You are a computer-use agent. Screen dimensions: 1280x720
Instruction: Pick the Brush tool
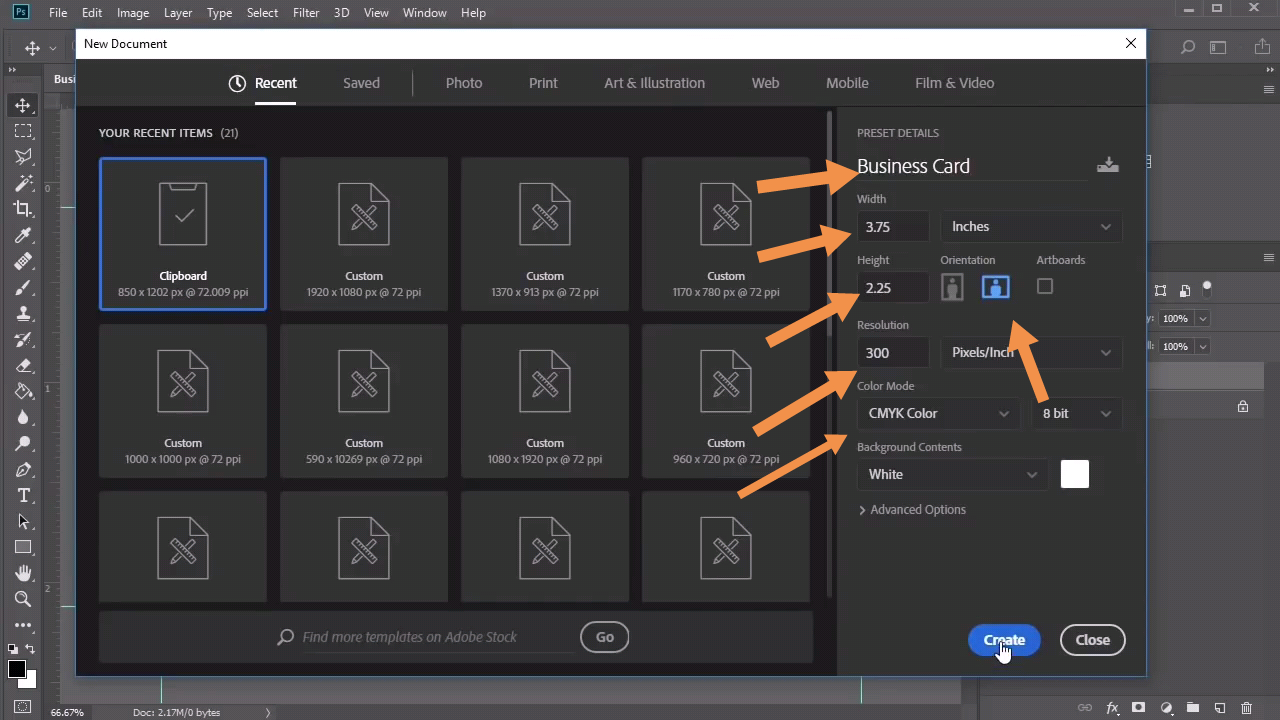pos(23,287)
